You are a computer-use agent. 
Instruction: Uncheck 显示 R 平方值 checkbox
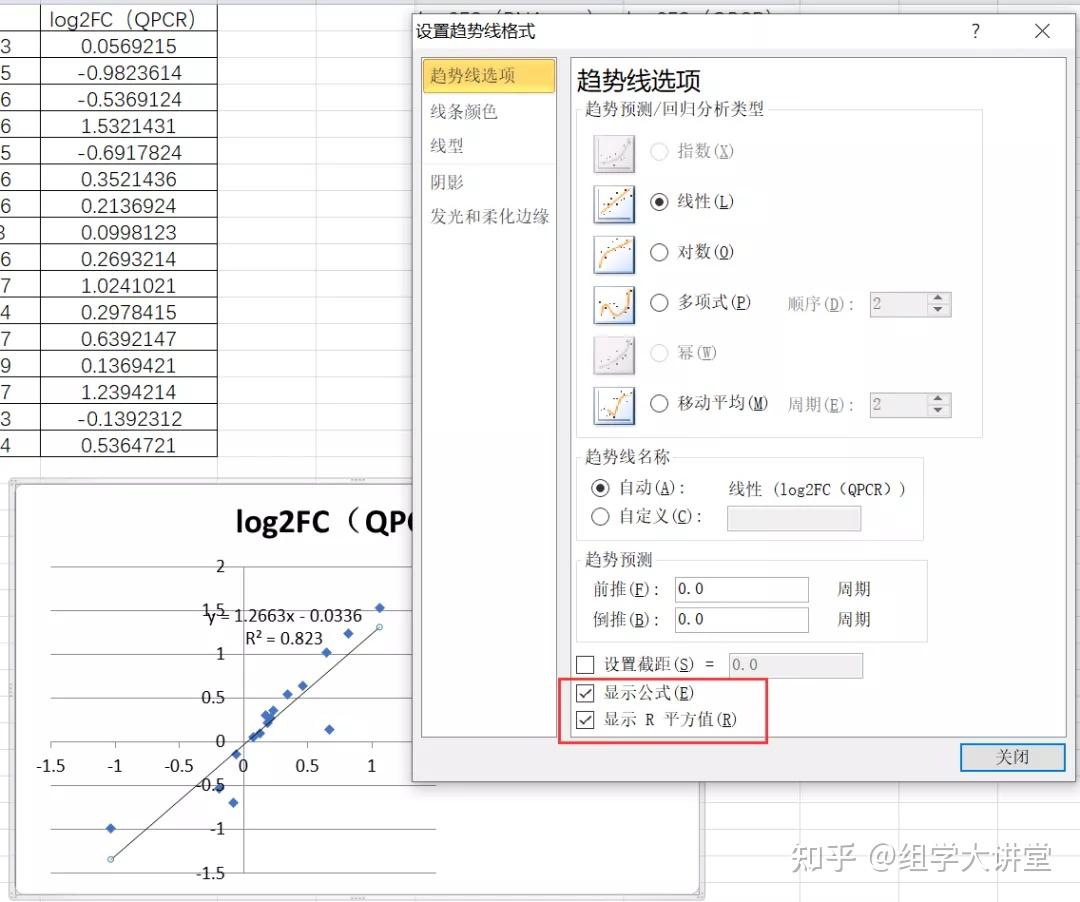point(585,719)
